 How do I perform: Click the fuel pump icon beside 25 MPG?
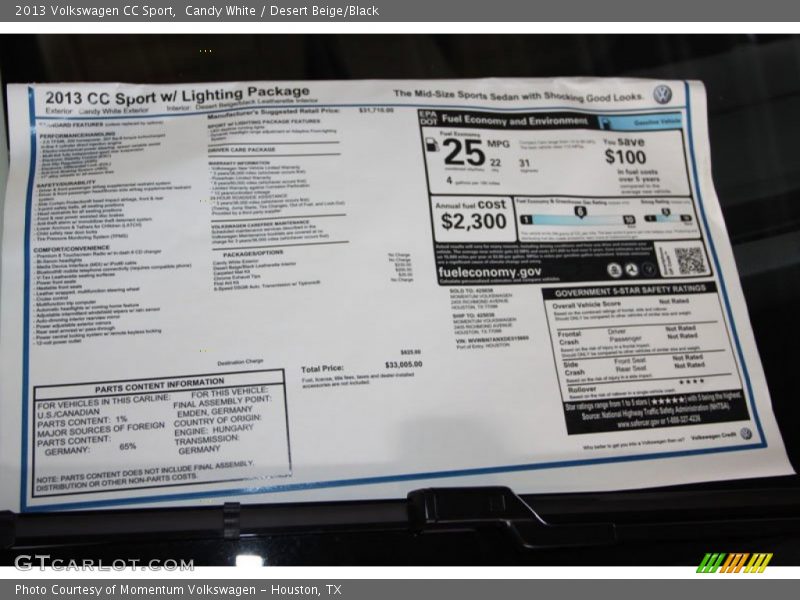pos(432,145)
